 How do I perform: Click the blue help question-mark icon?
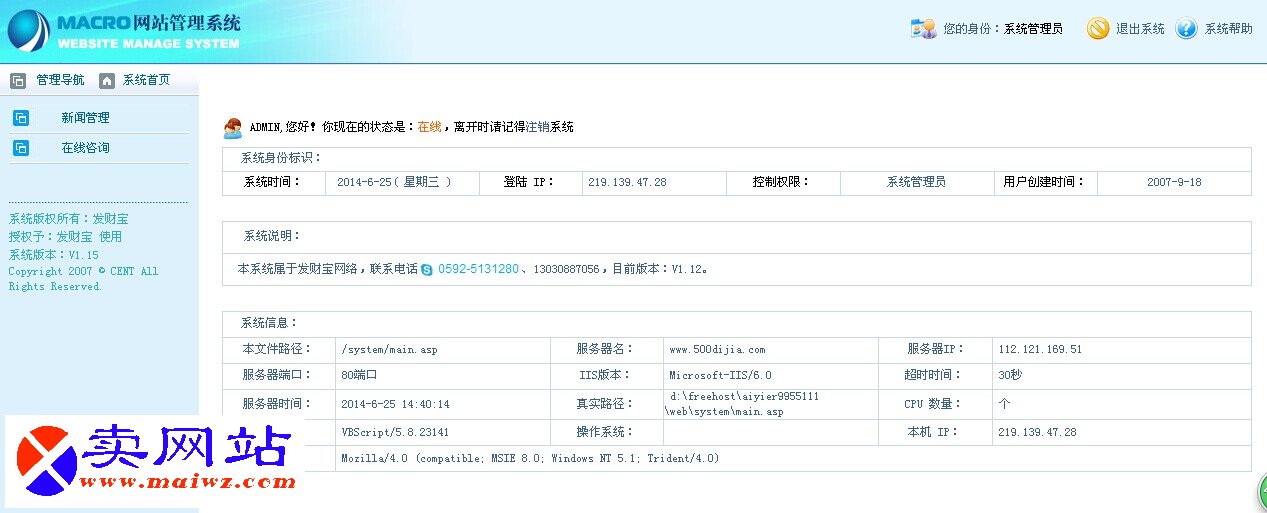coord(1186,29)
